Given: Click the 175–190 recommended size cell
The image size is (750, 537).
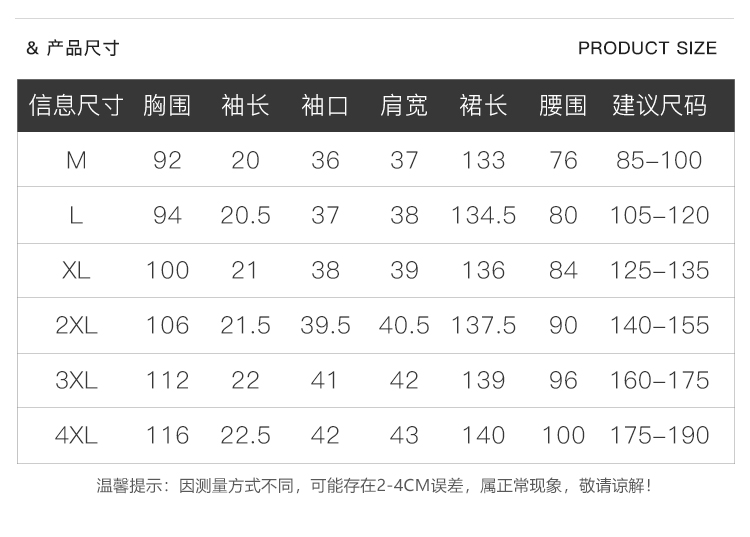Looking at the screenshot, I should click(x=660, y=435).
